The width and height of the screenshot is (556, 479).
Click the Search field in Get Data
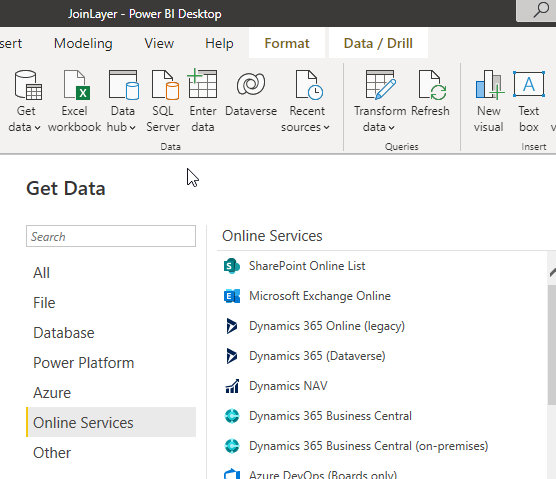[x=111, y=236]
